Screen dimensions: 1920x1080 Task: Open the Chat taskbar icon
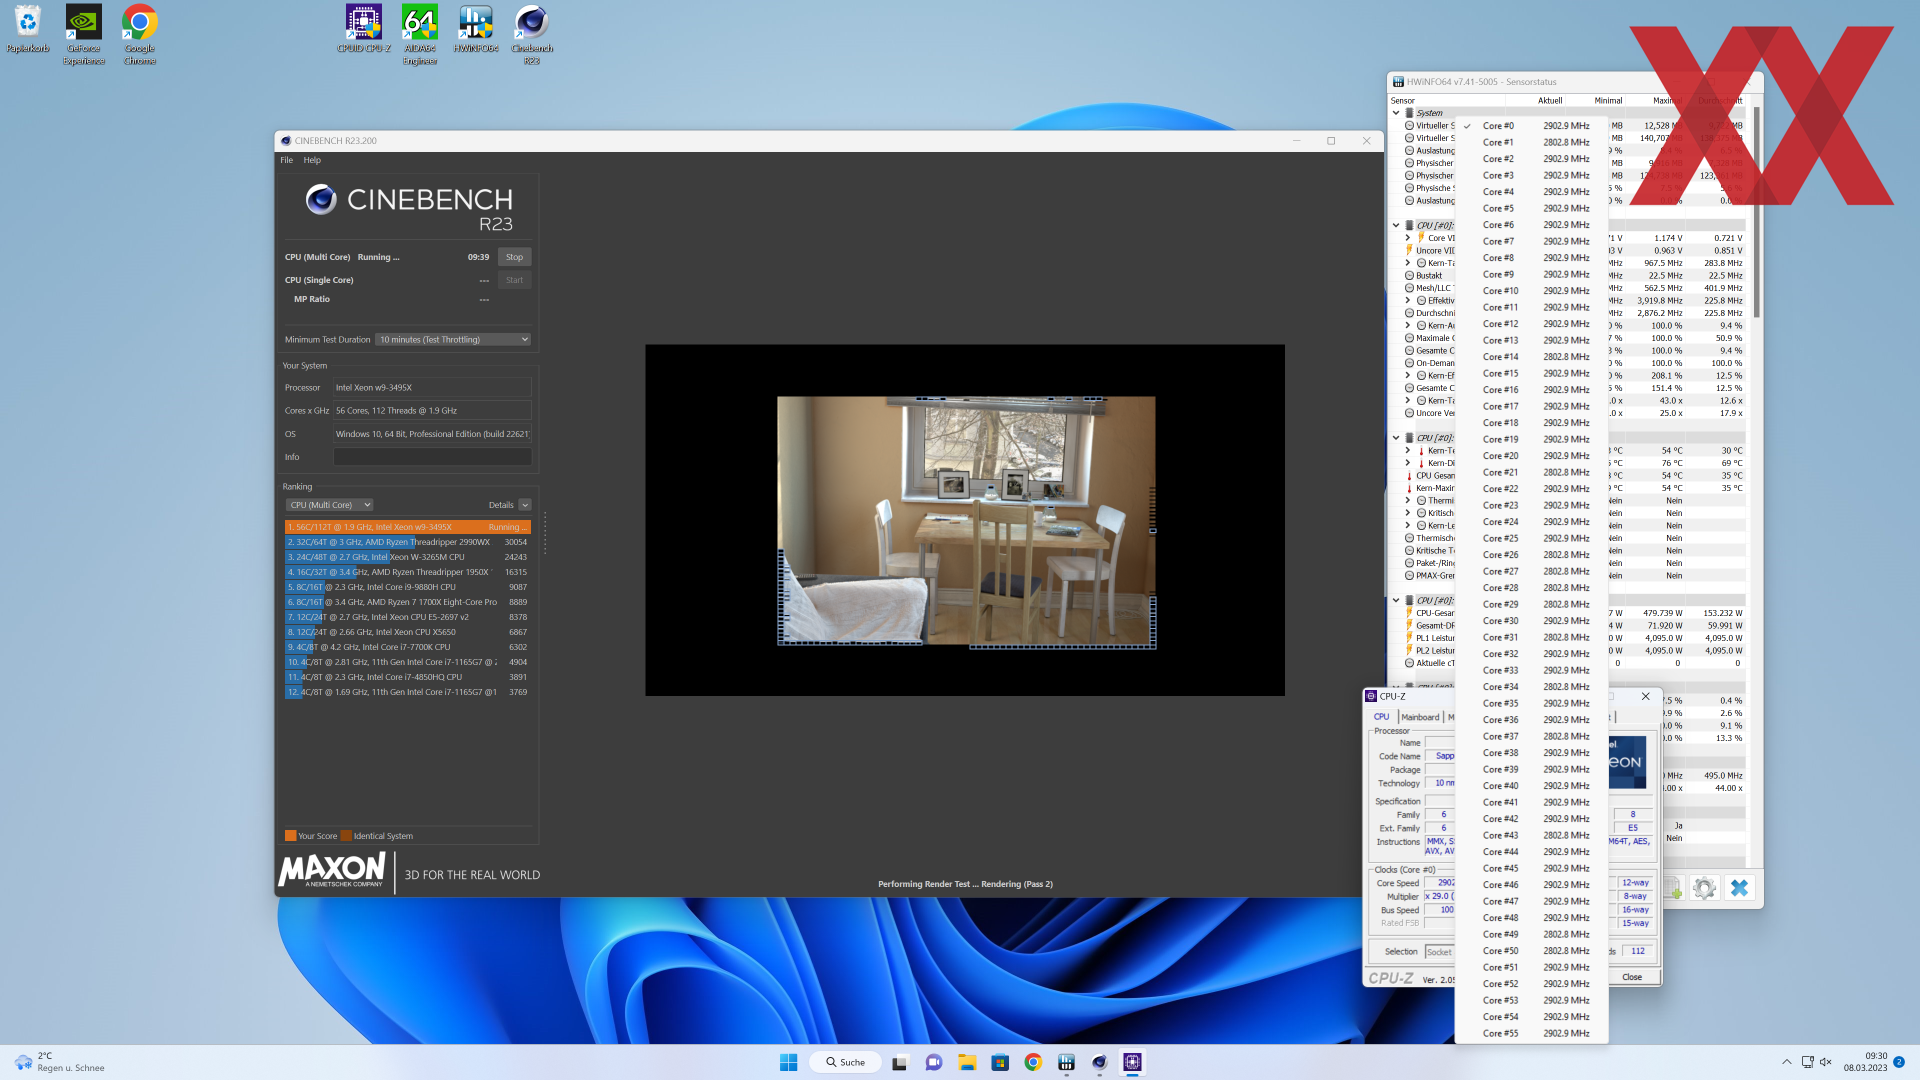(x=934, y=1062)
